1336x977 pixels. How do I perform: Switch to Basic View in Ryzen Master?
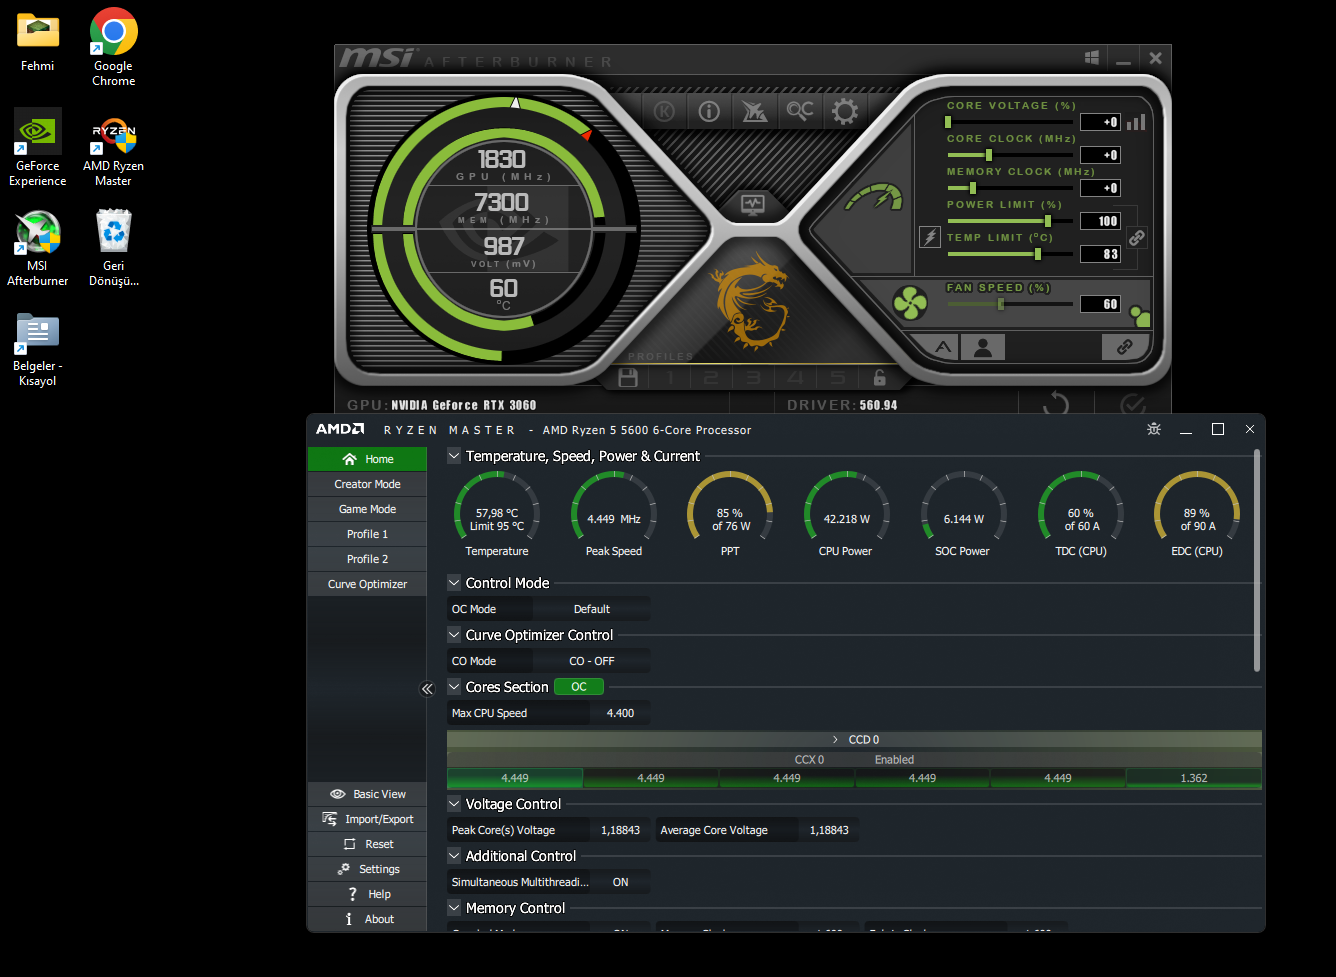pyautogui.click(x=367, y=794)
